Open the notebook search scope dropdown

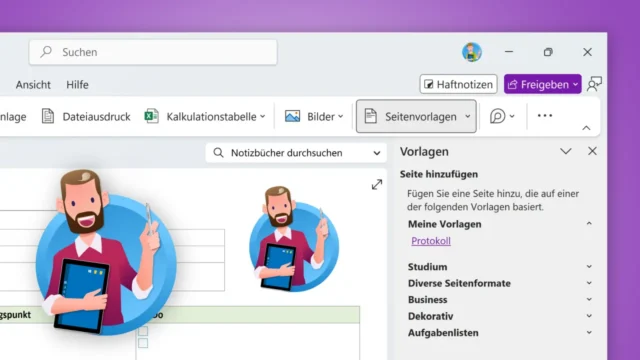click(377, 153)
